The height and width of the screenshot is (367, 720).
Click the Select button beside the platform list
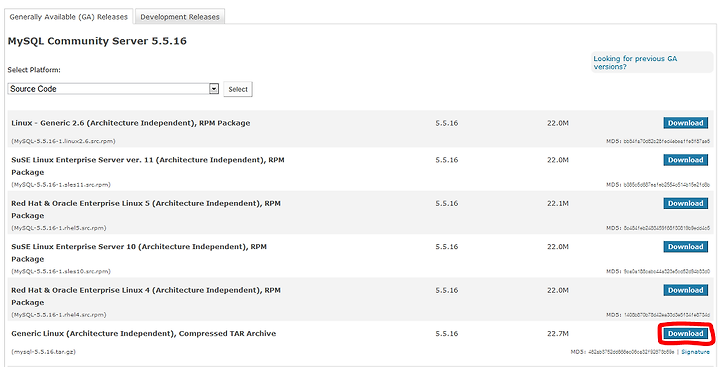(238, 89)
